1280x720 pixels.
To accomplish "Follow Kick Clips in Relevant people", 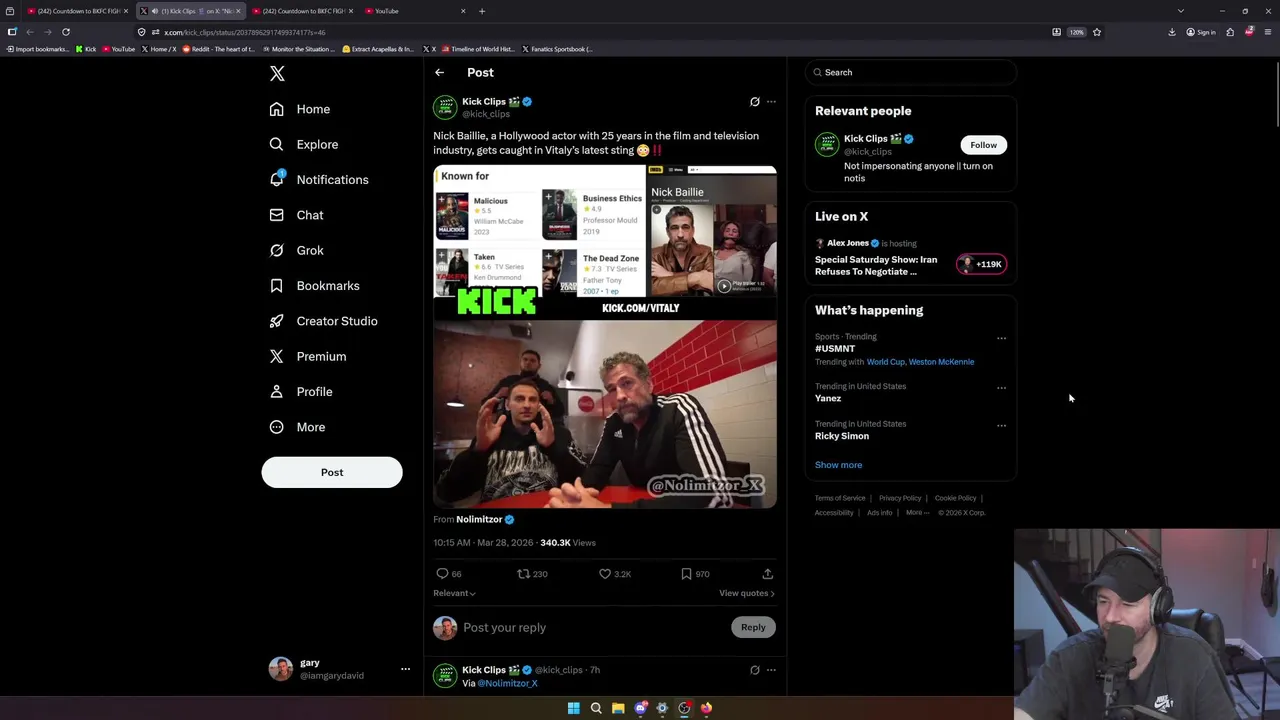I will (983, 145).
